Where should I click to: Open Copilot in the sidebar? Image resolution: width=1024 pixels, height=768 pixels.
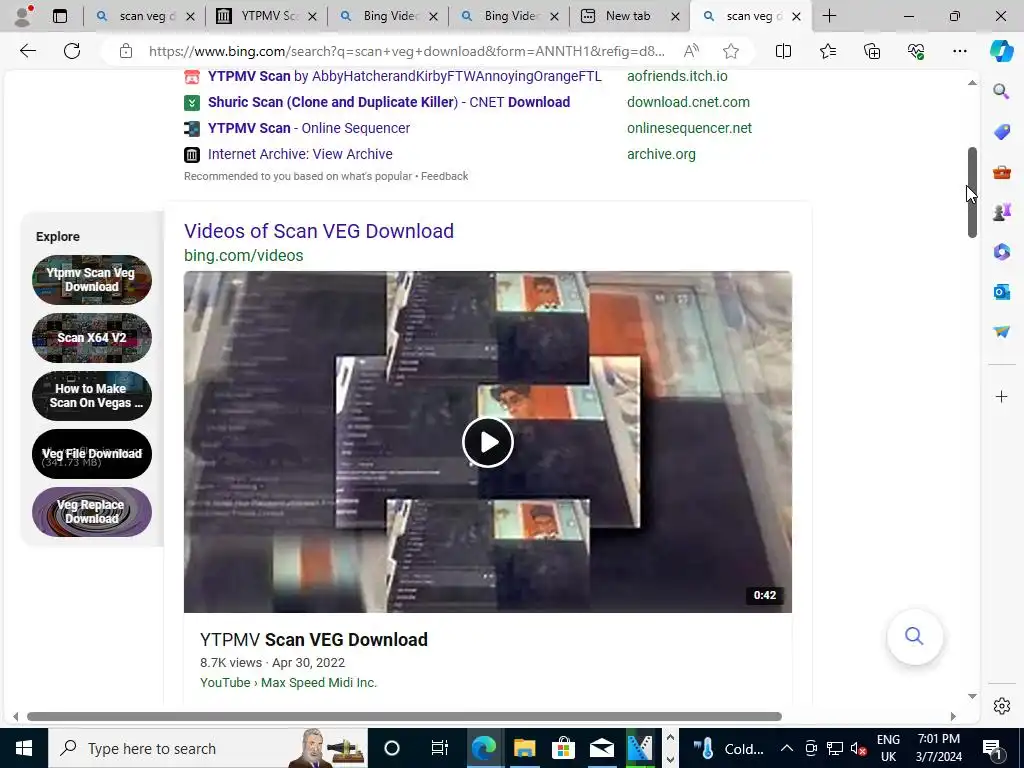(1001, 51)
